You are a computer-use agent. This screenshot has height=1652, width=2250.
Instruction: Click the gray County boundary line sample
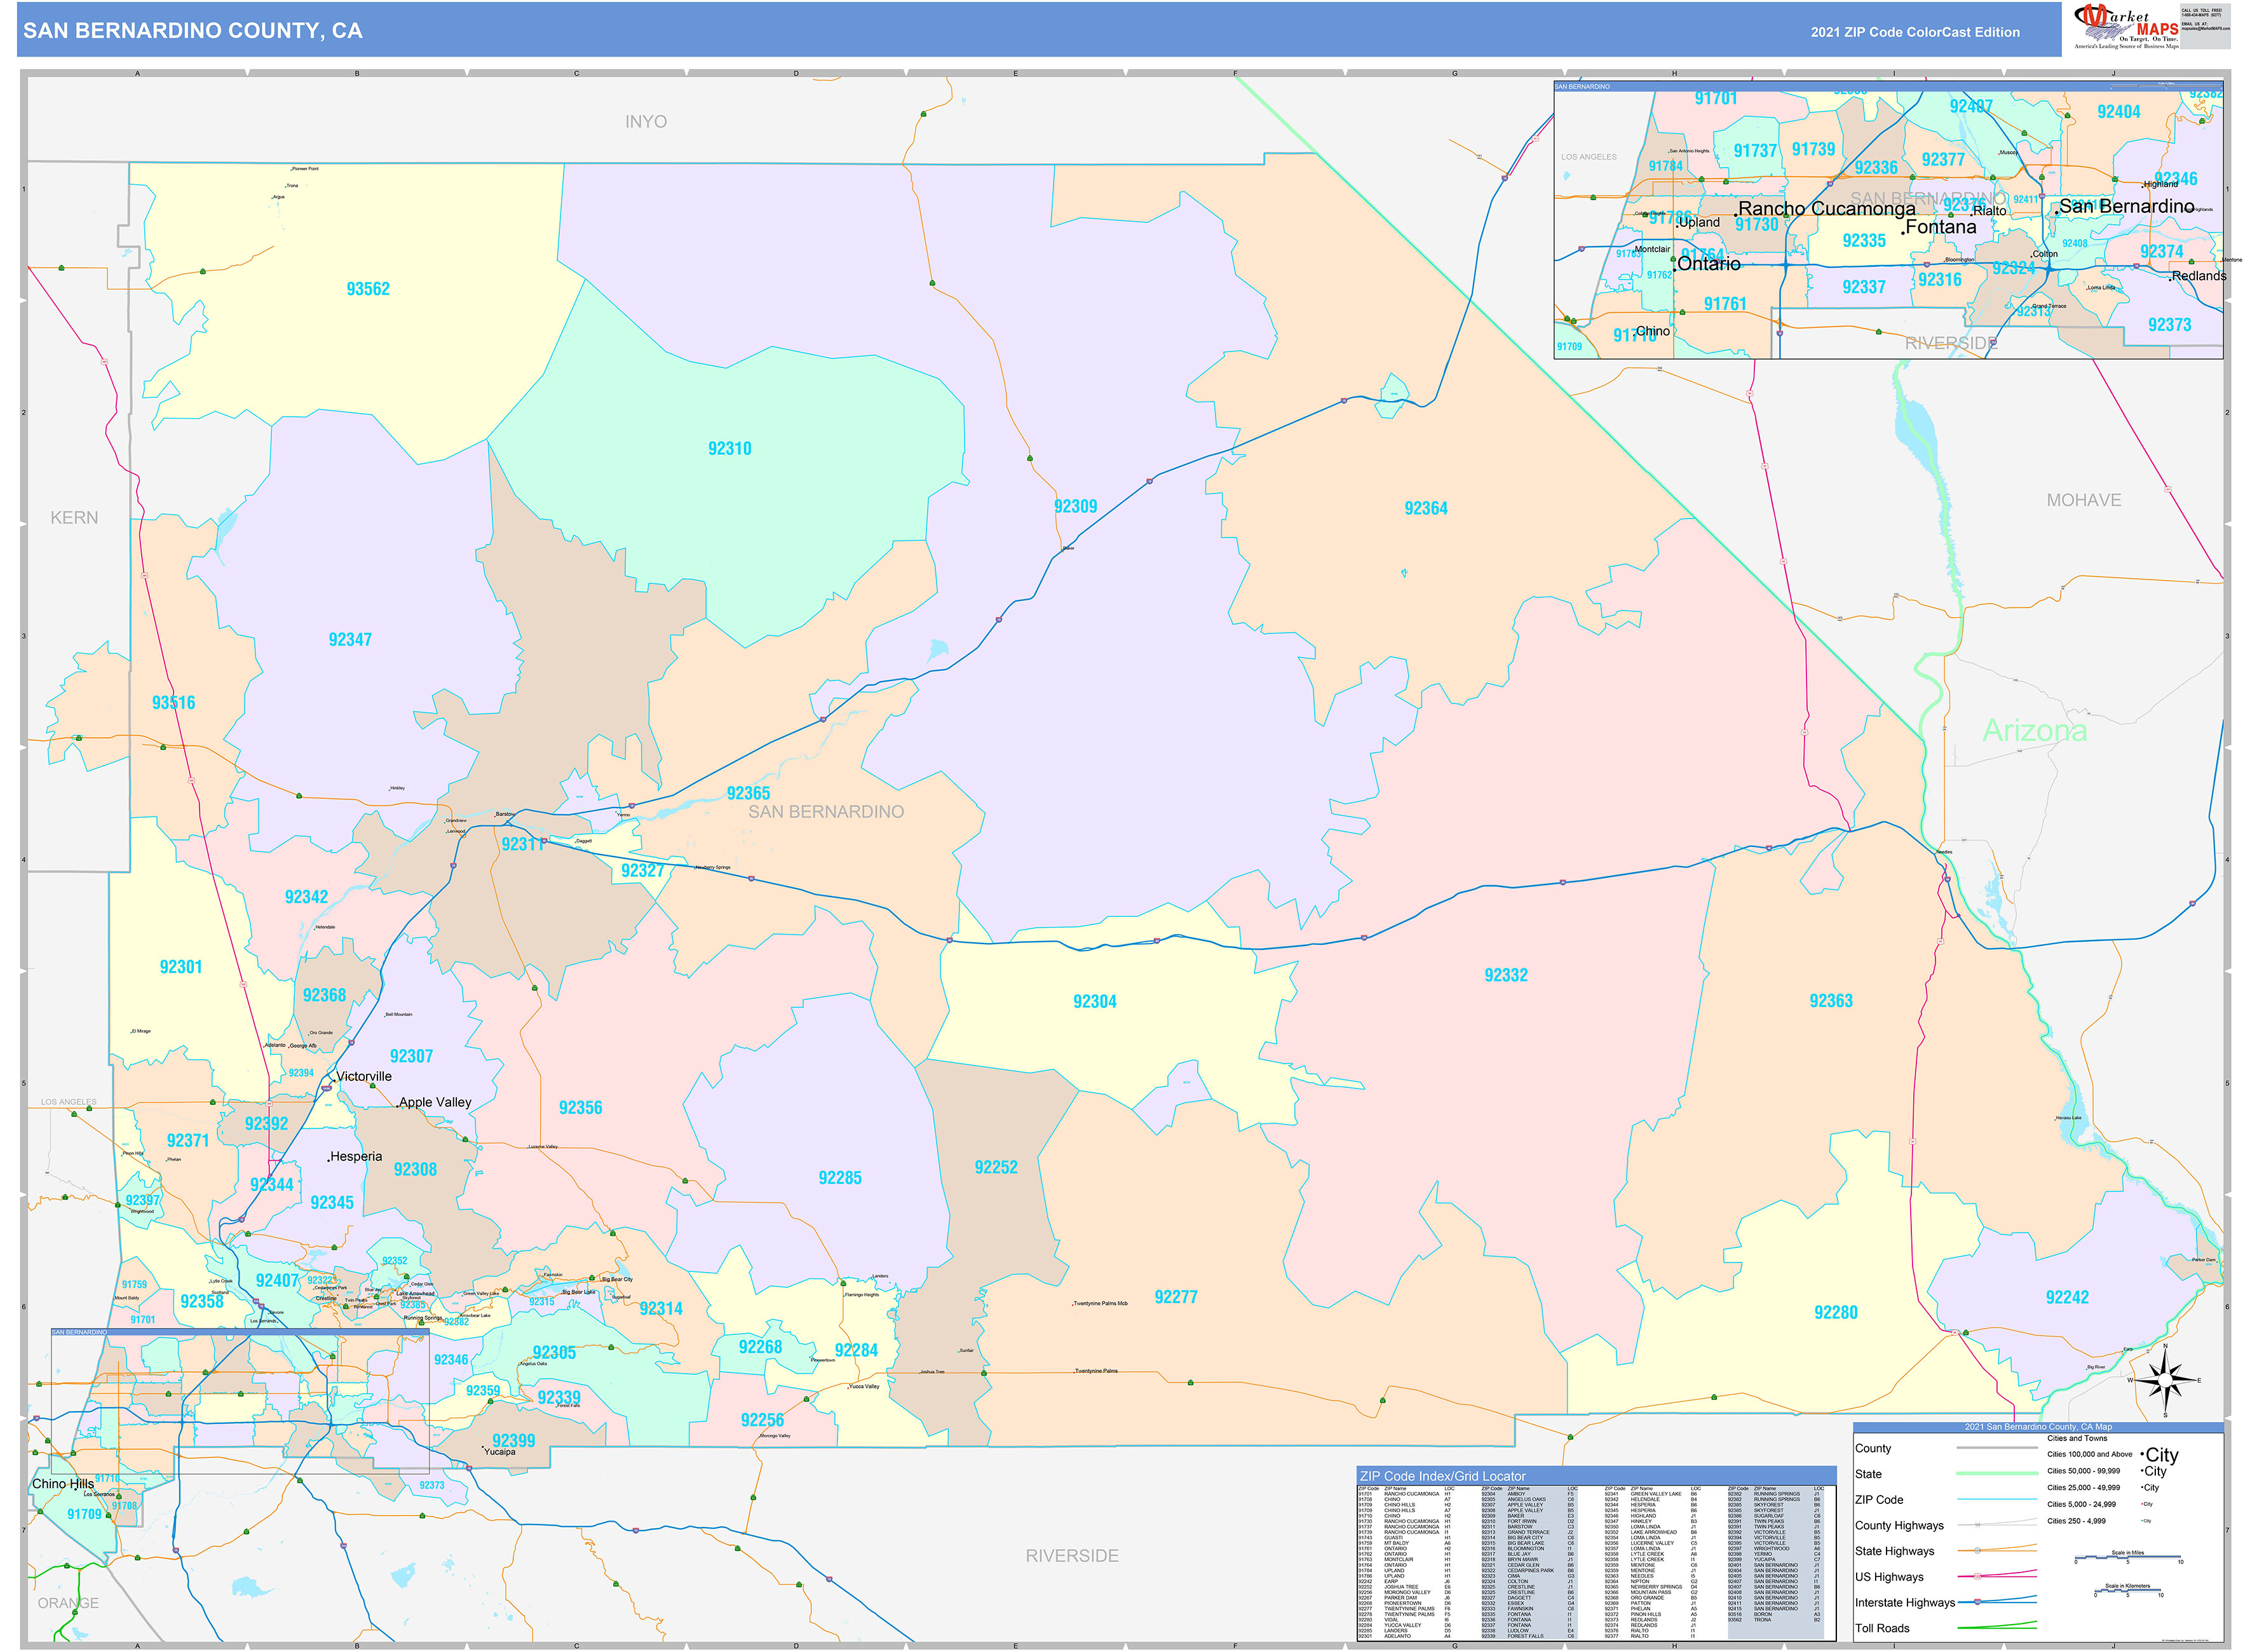(1996, 1447)
